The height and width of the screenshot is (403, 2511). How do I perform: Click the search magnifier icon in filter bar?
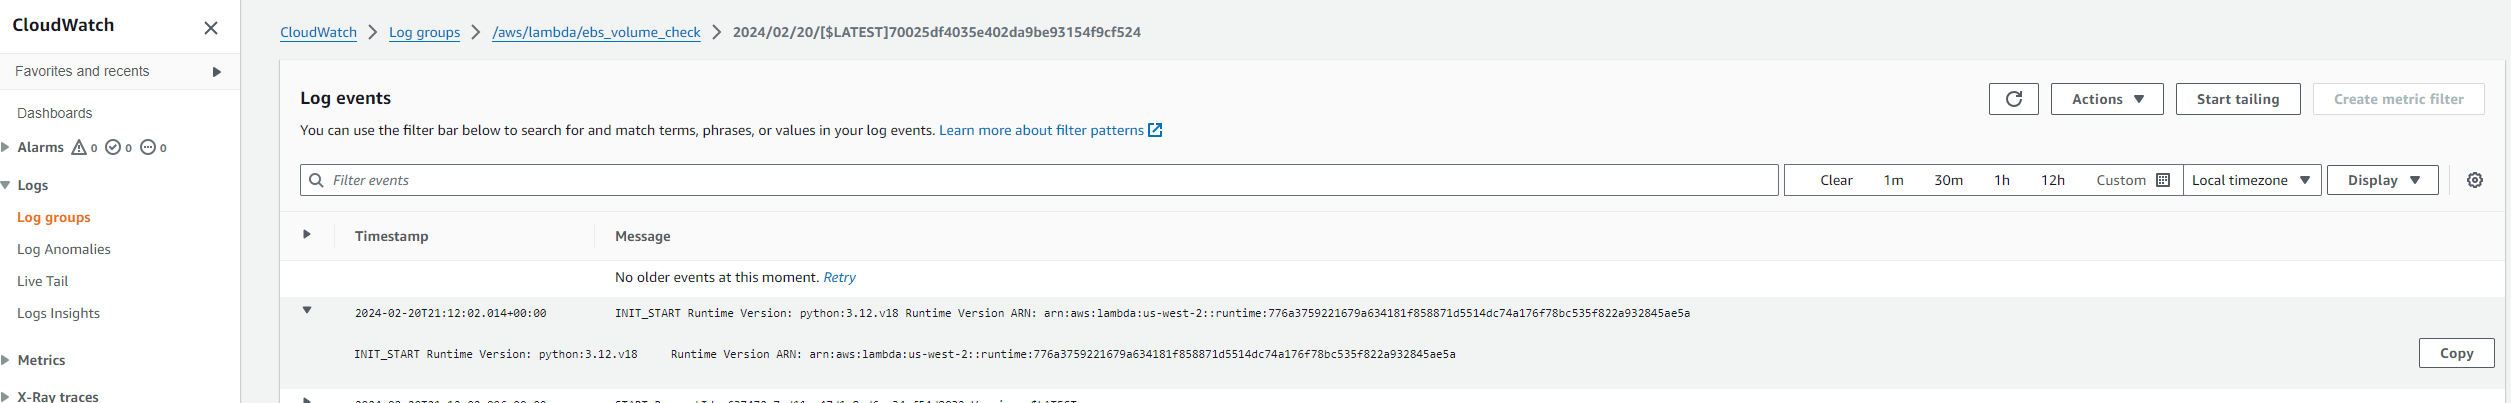tap(316, 180)
